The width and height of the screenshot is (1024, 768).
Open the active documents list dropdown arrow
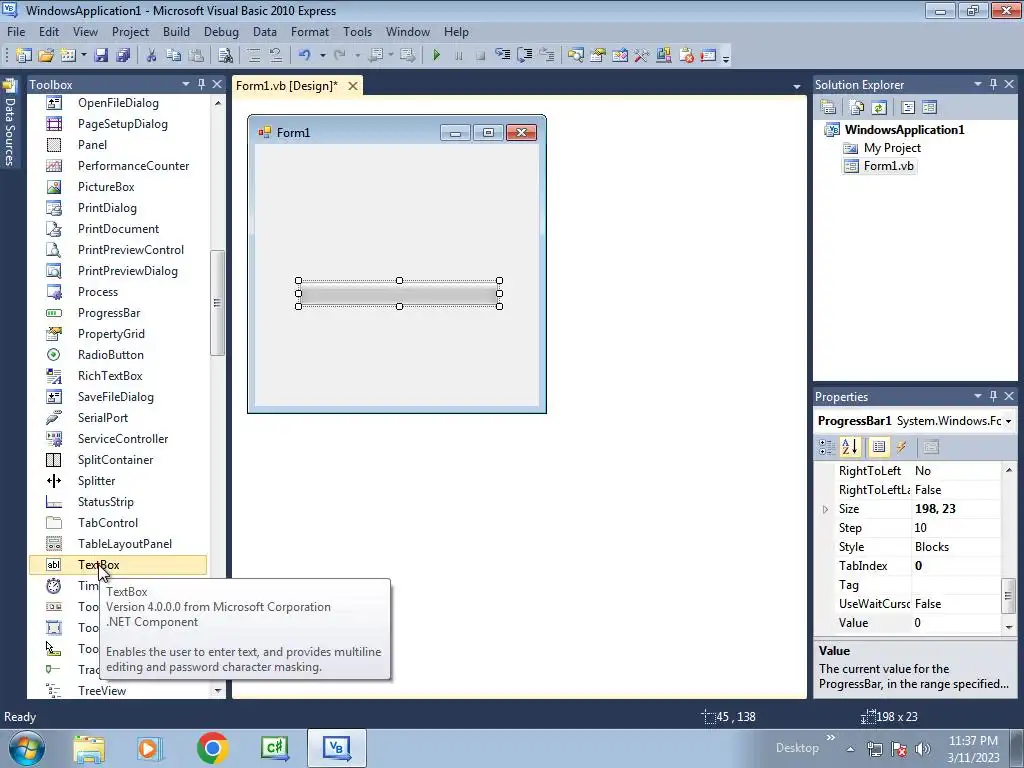click(x=797, y=86)
